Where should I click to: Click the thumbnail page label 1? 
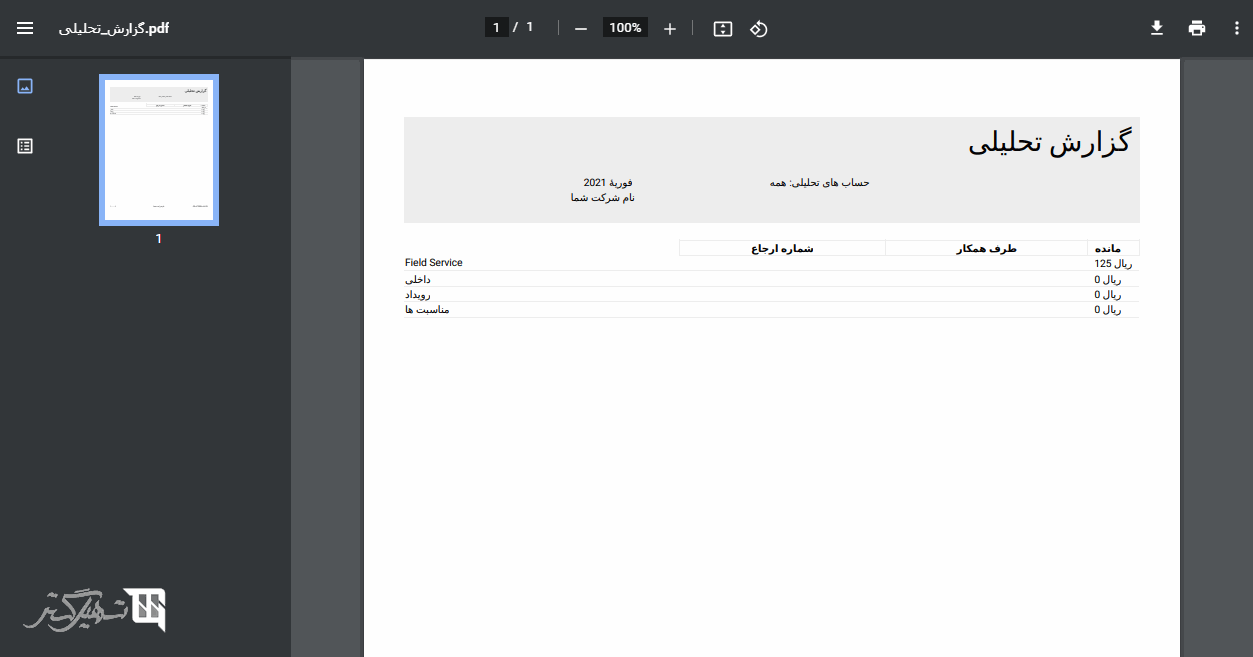click(158, 239)
